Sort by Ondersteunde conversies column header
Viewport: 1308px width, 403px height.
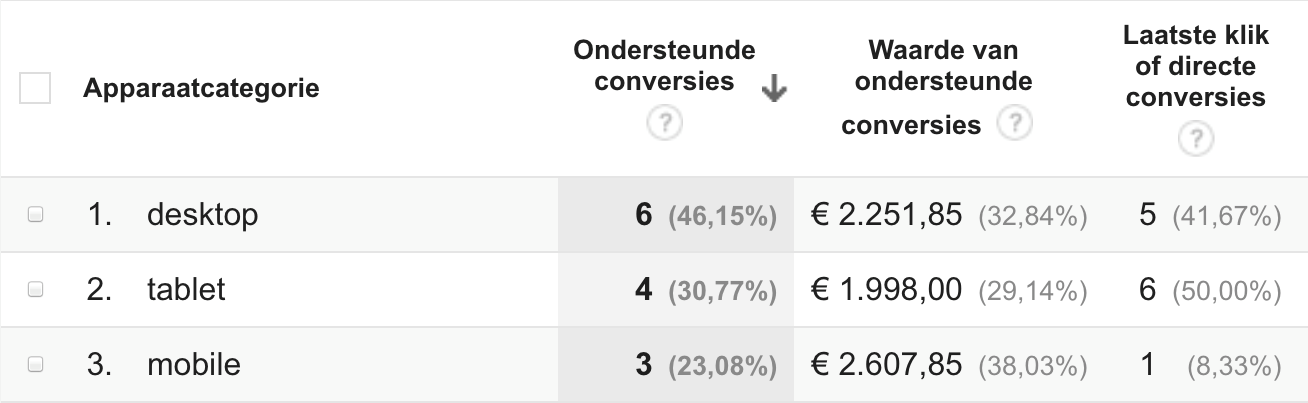(665, 65)
